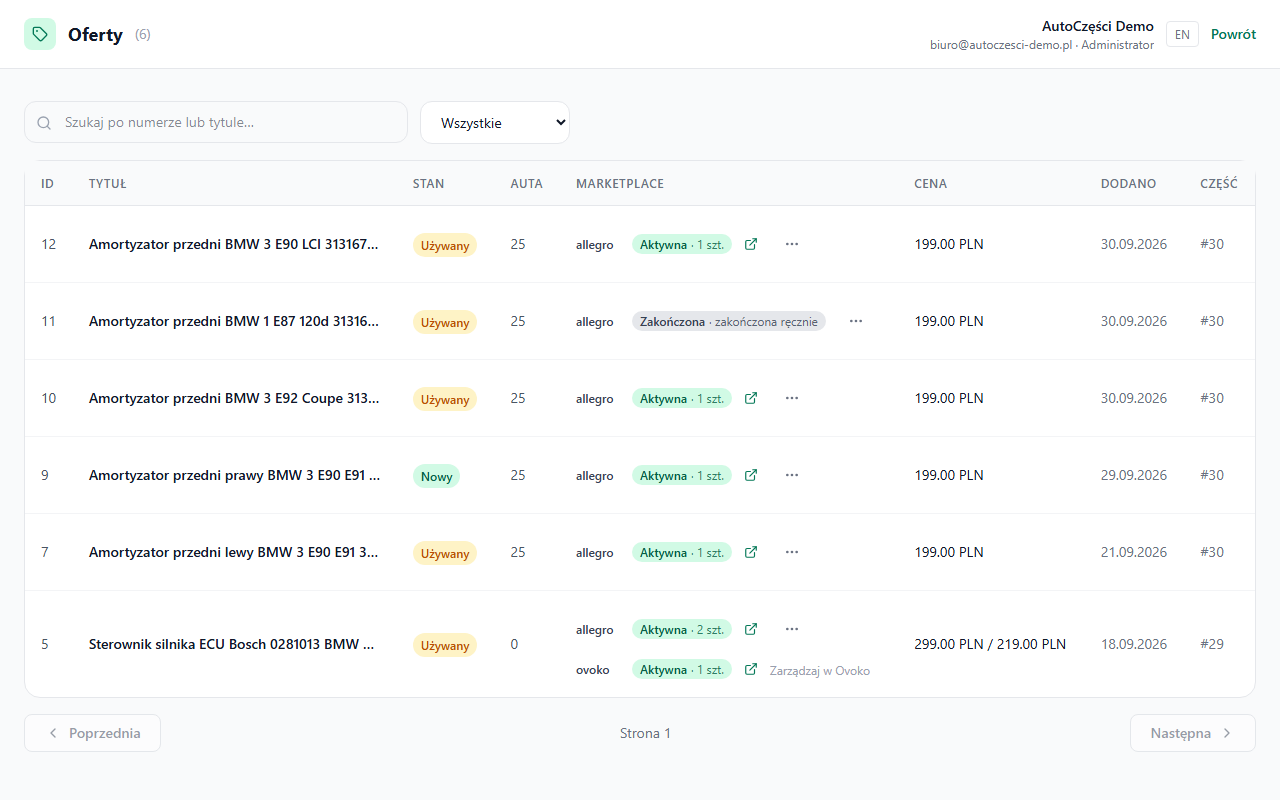Image resolution: width=1280 pixels, height=800 pixels.
Task: Open more options for Sterownik silnika allegro listing
Action: coord(792,629)
